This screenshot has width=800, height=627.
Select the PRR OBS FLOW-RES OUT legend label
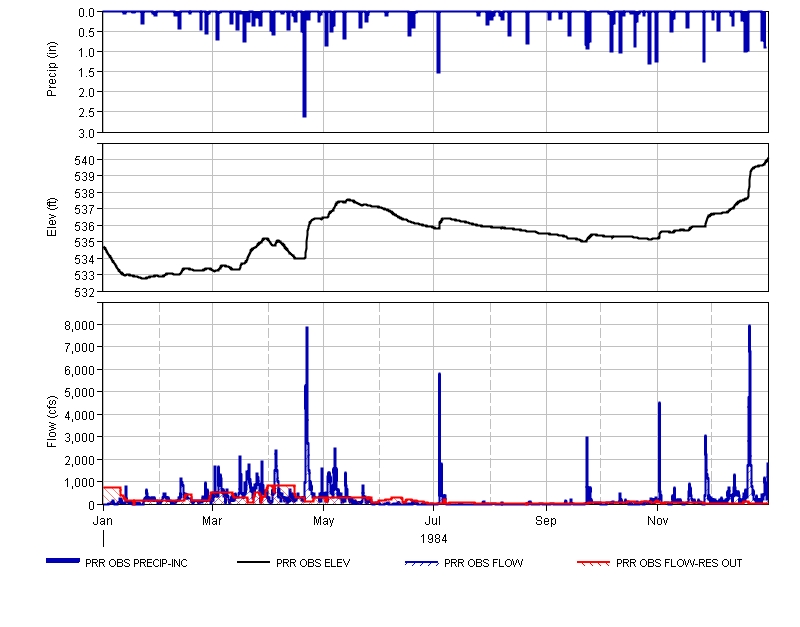tap(679, 563)
